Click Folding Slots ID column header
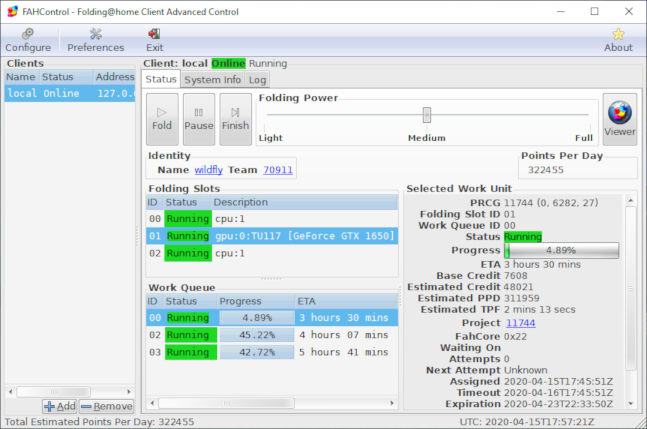Screen dimensions: 647x429 (x=155, y=202)
